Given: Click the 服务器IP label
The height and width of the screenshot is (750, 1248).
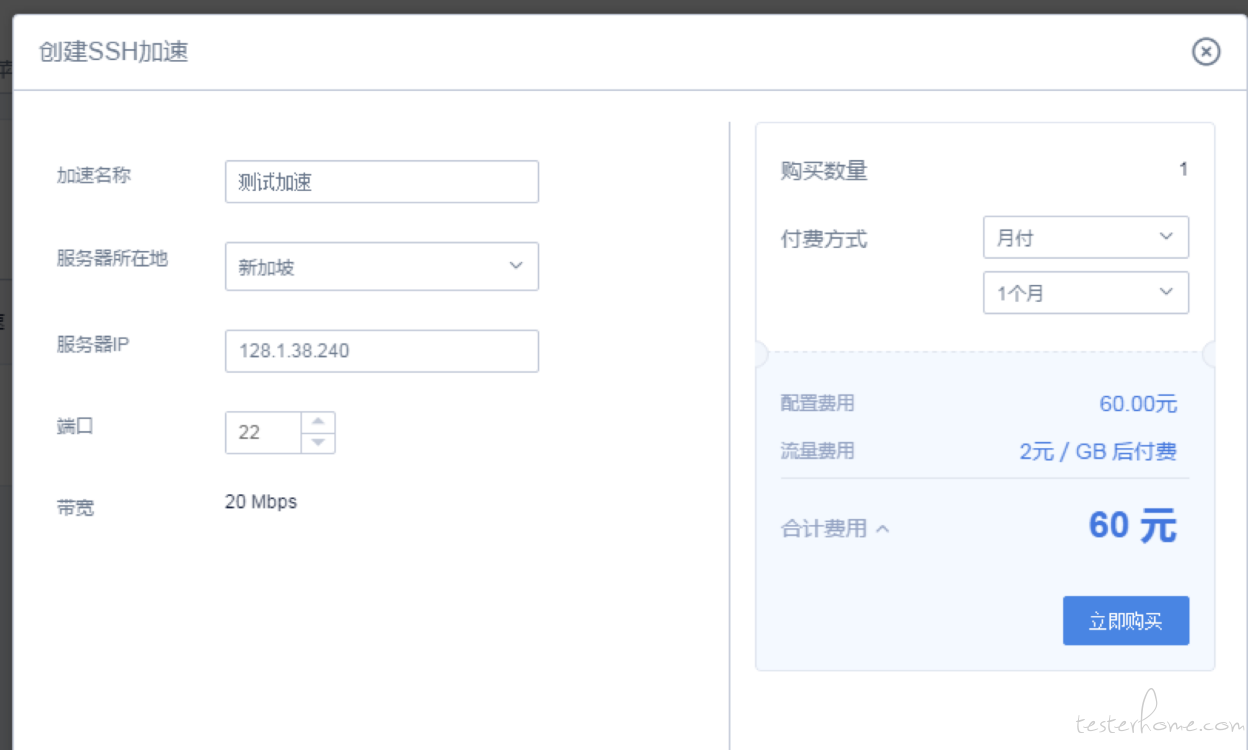Looking at the screenshot, I should click(93, 345).
